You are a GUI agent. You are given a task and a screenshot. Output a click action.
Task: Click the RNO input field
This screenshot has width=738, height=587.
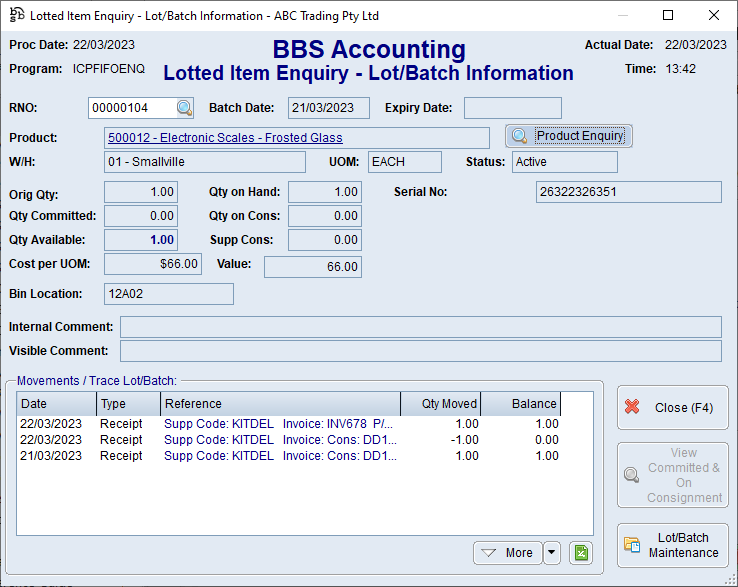(x=132, y=108)
